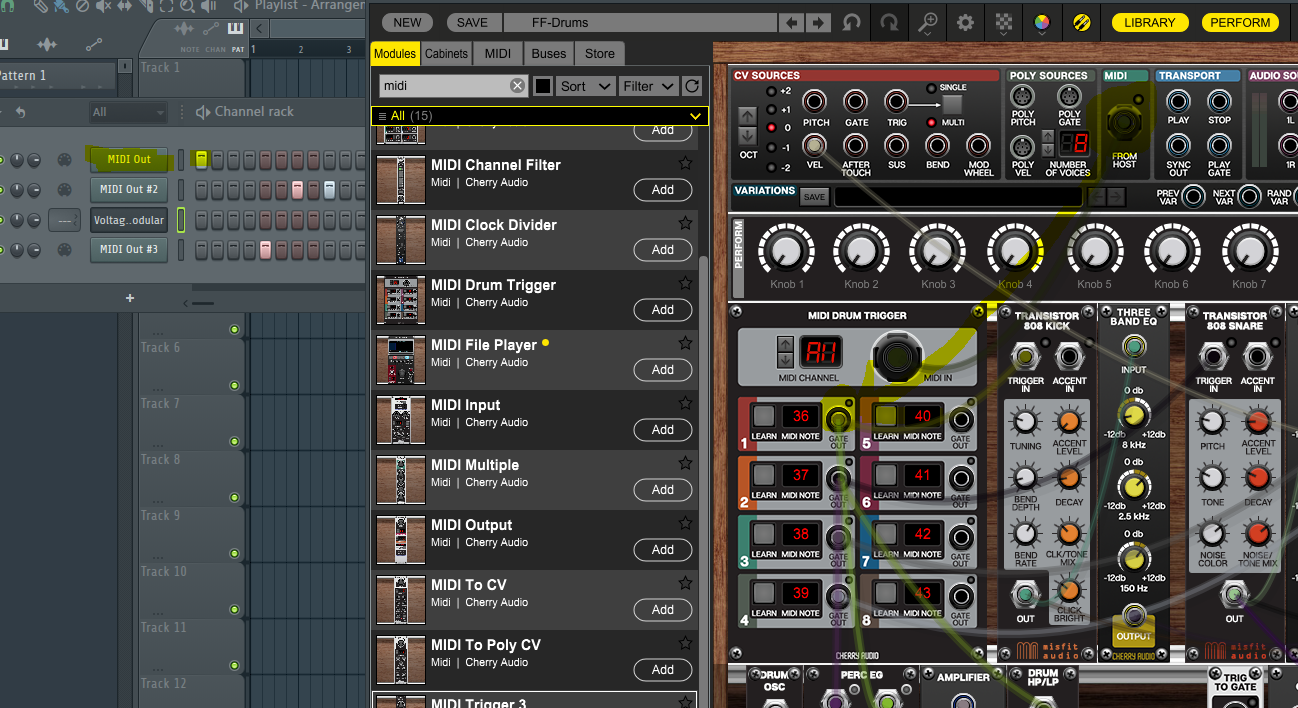
Task: Click the PAT piano icon in Playlist
Action: (x=237, y=28)
